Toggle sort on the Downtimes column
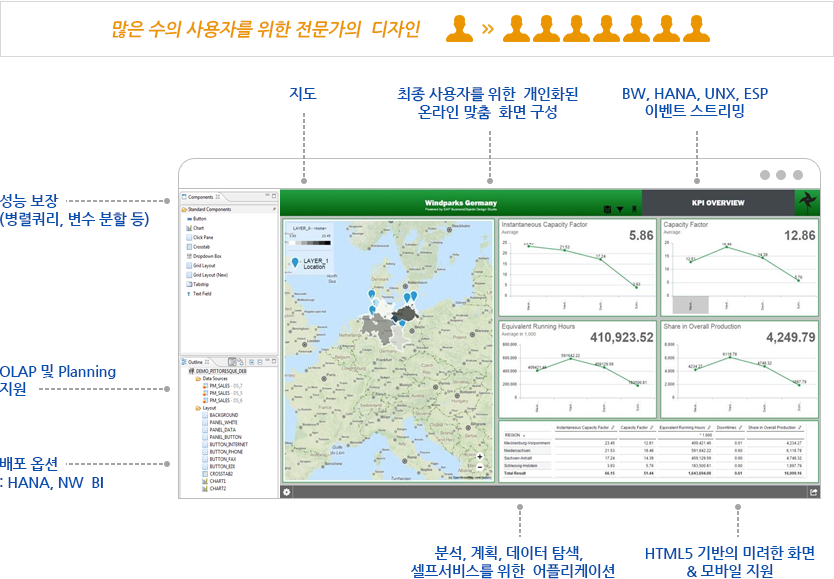Viewport: 834px width, 579px height. pos(740,428)
